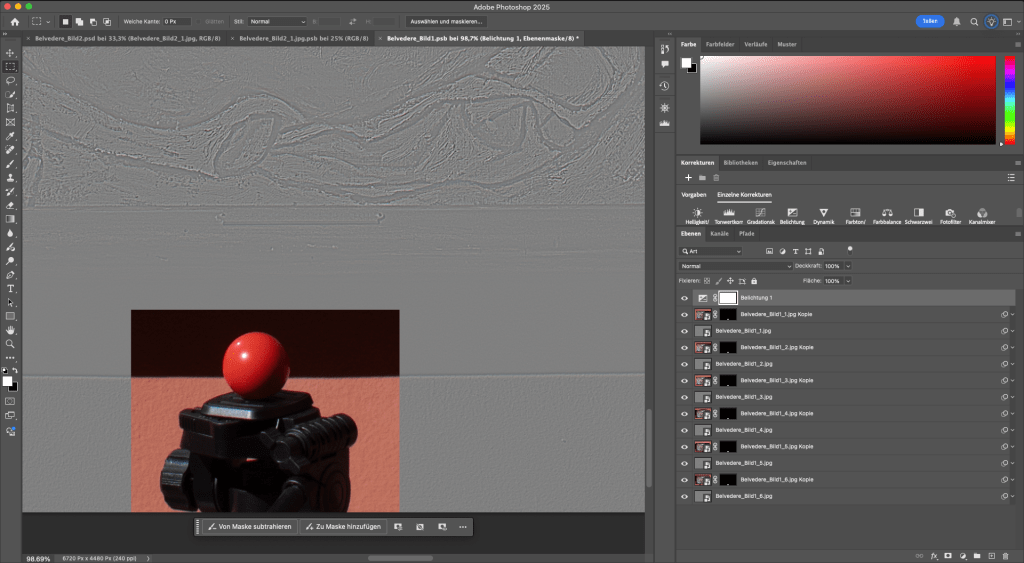Go to the Photoshop home screen

pos(14,21)
